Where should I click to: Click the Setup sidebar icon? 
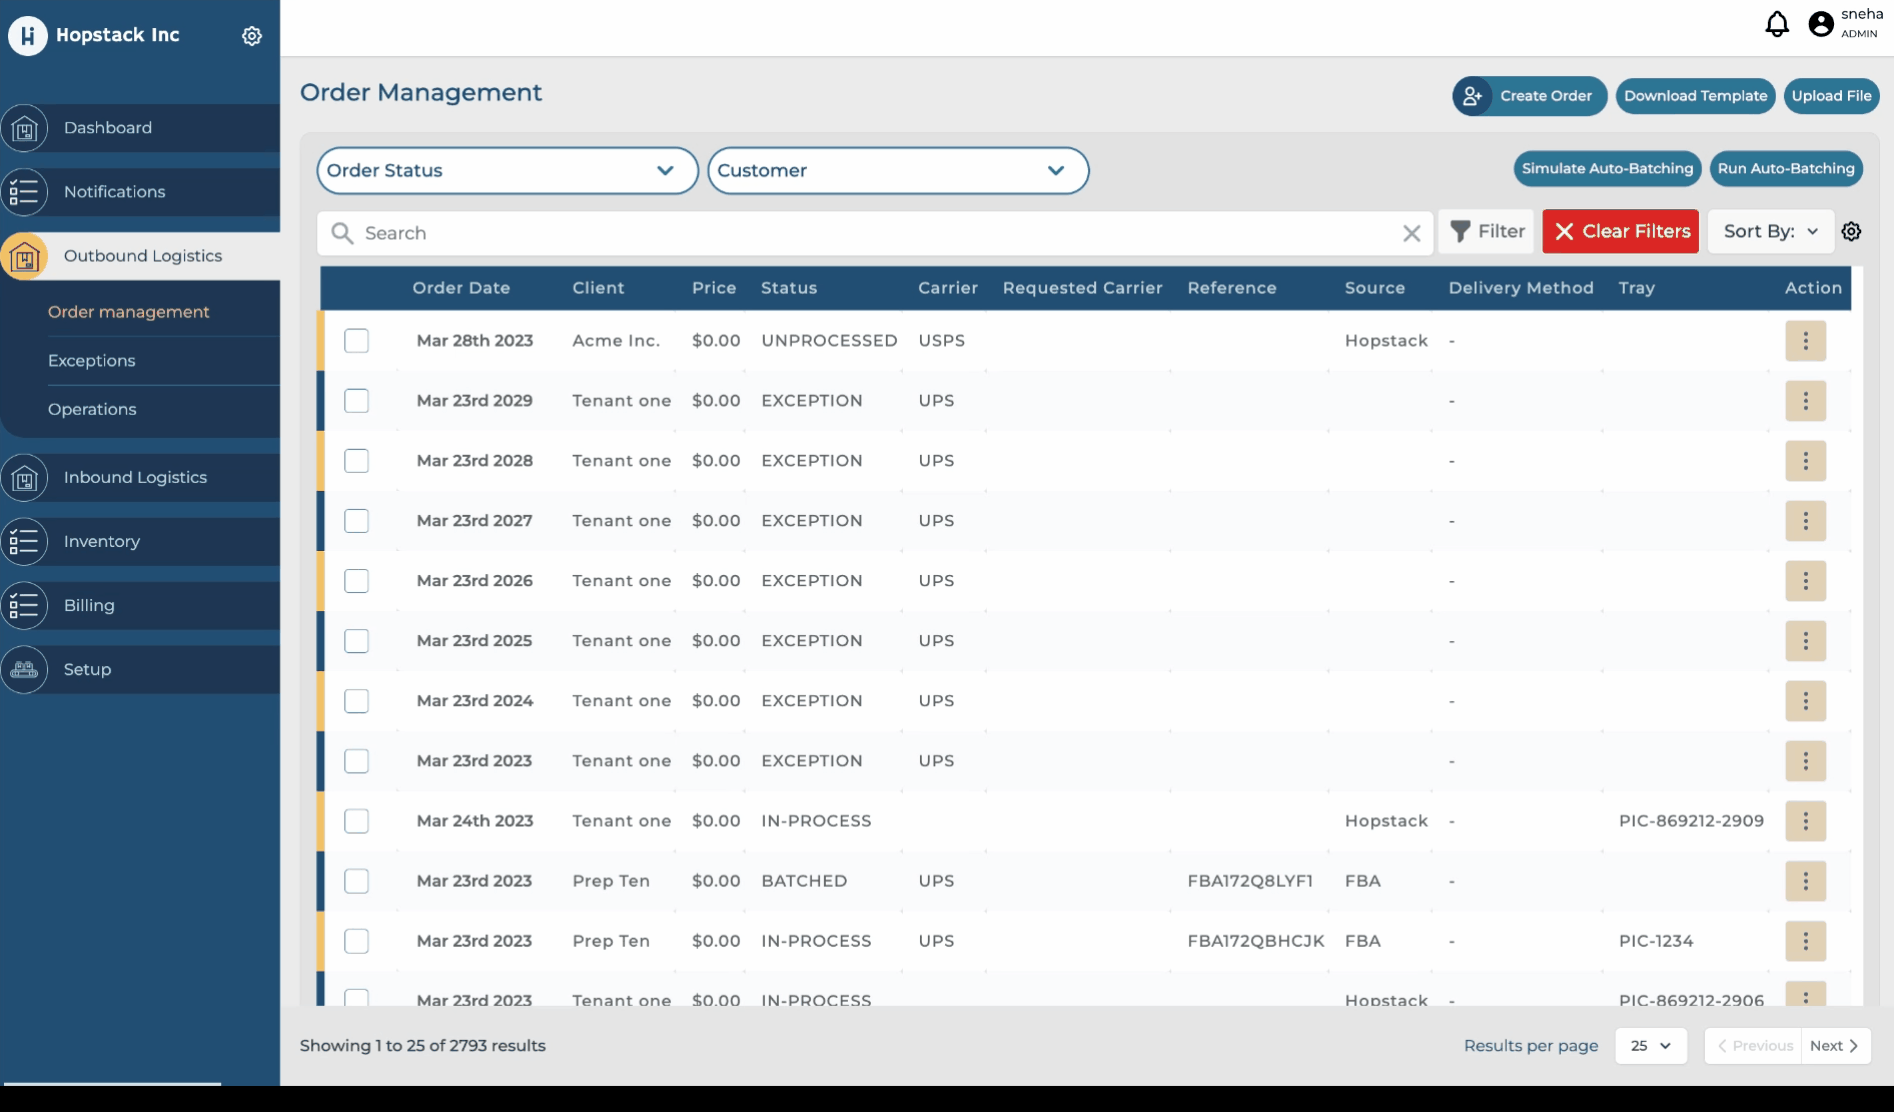pyautogui.click(x=25, y=670)
